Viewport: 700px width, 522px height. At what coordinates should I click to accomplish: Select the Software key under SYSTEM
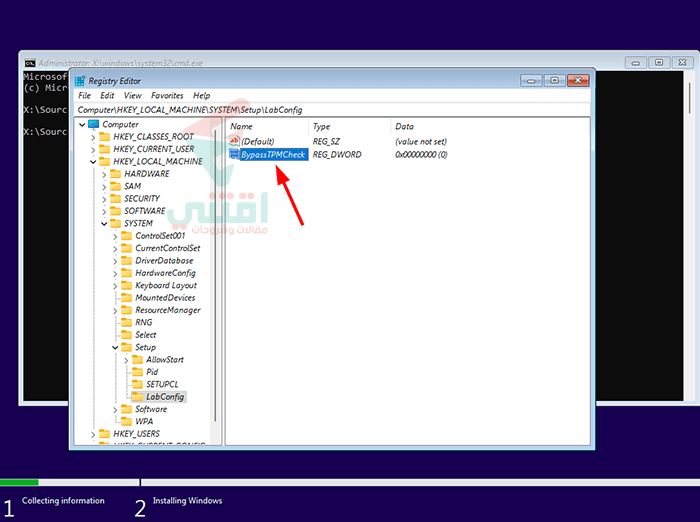pyautogui.click(x=151, y=409)
